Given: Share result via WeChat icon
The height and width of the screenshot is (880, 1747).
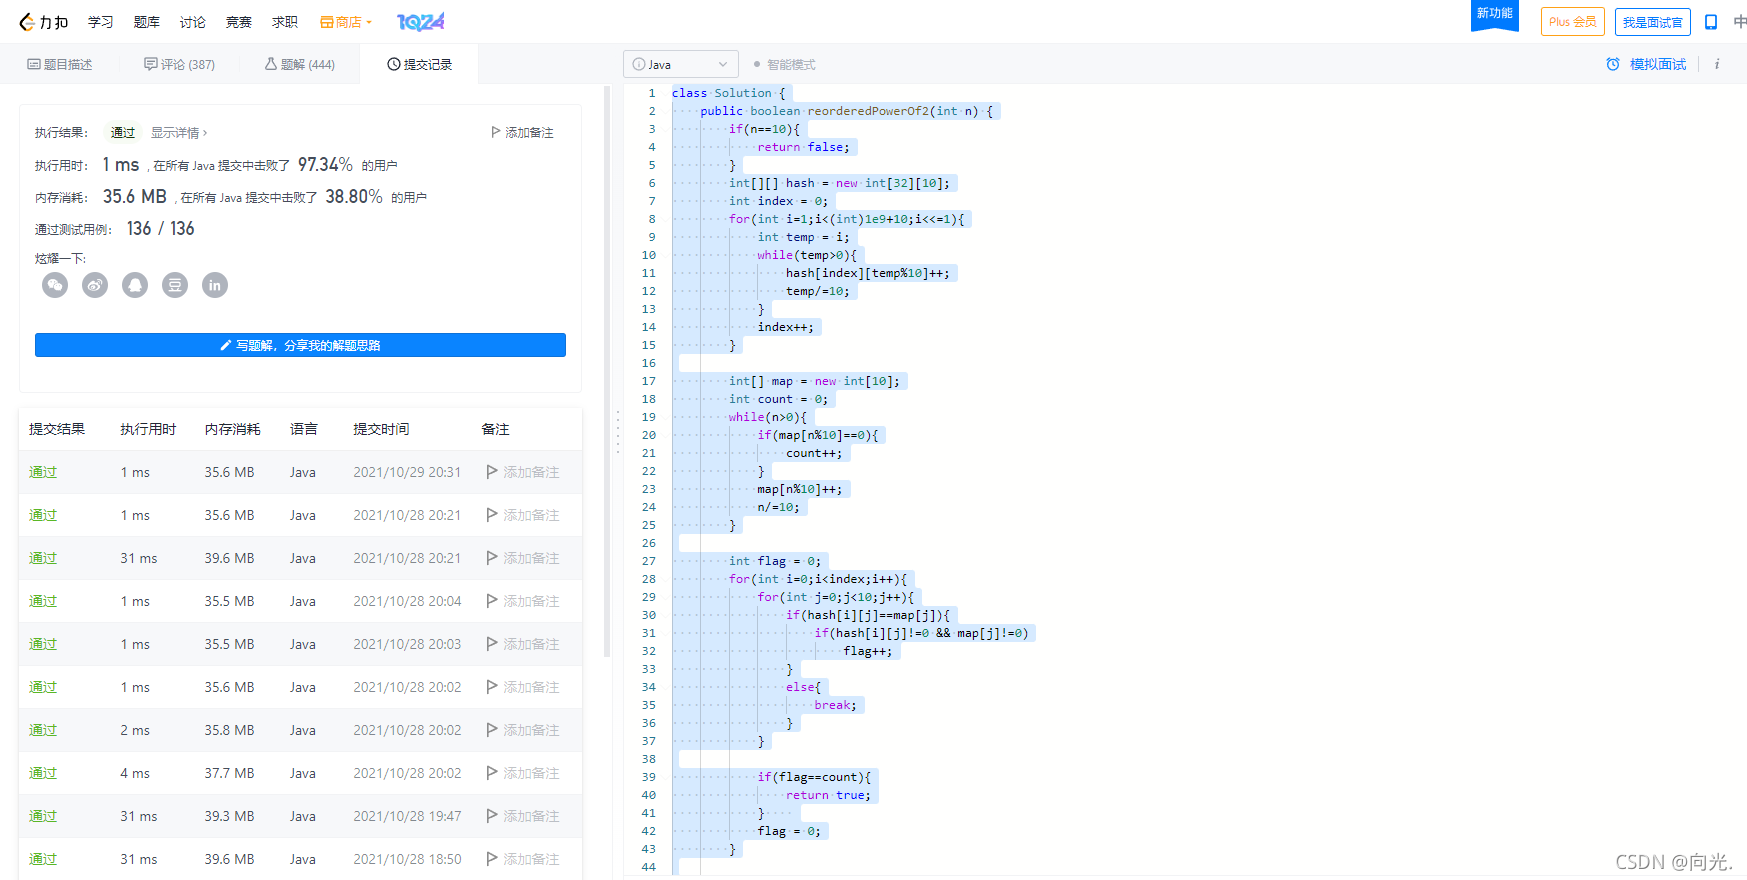Looking at the screenshot, I should tap(55, 285).
